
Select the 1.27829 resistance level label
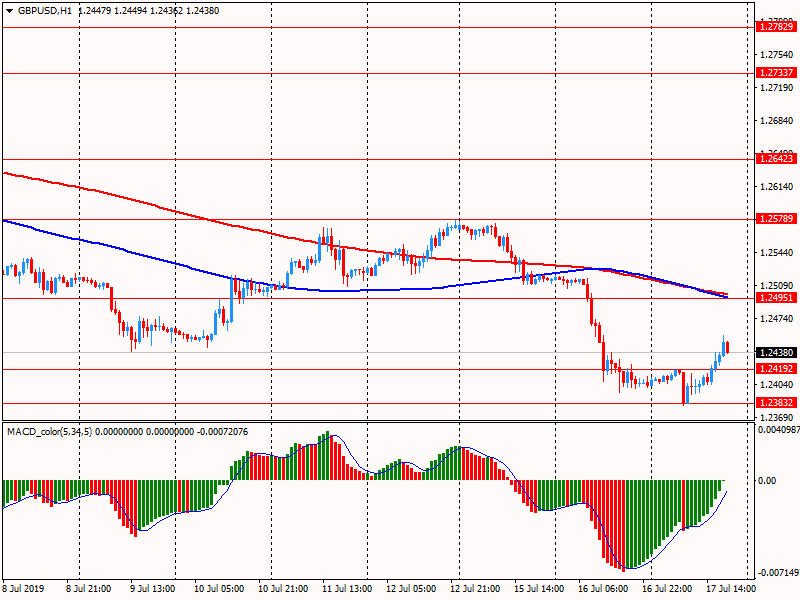(776, 27)
